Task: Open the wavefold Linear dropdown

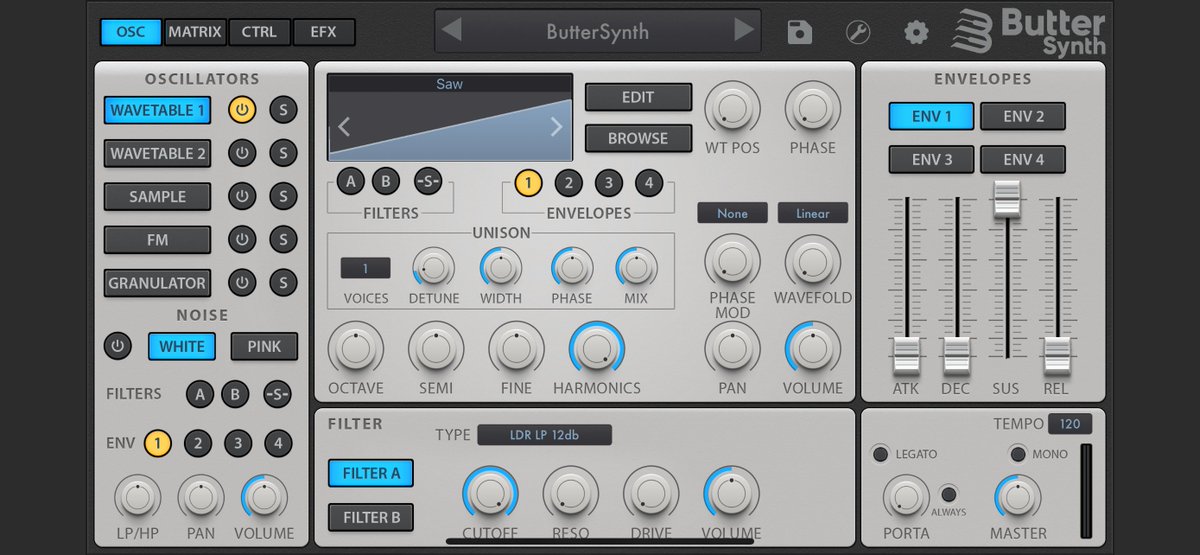Action: pyautogui.click(x=812, y=213)
